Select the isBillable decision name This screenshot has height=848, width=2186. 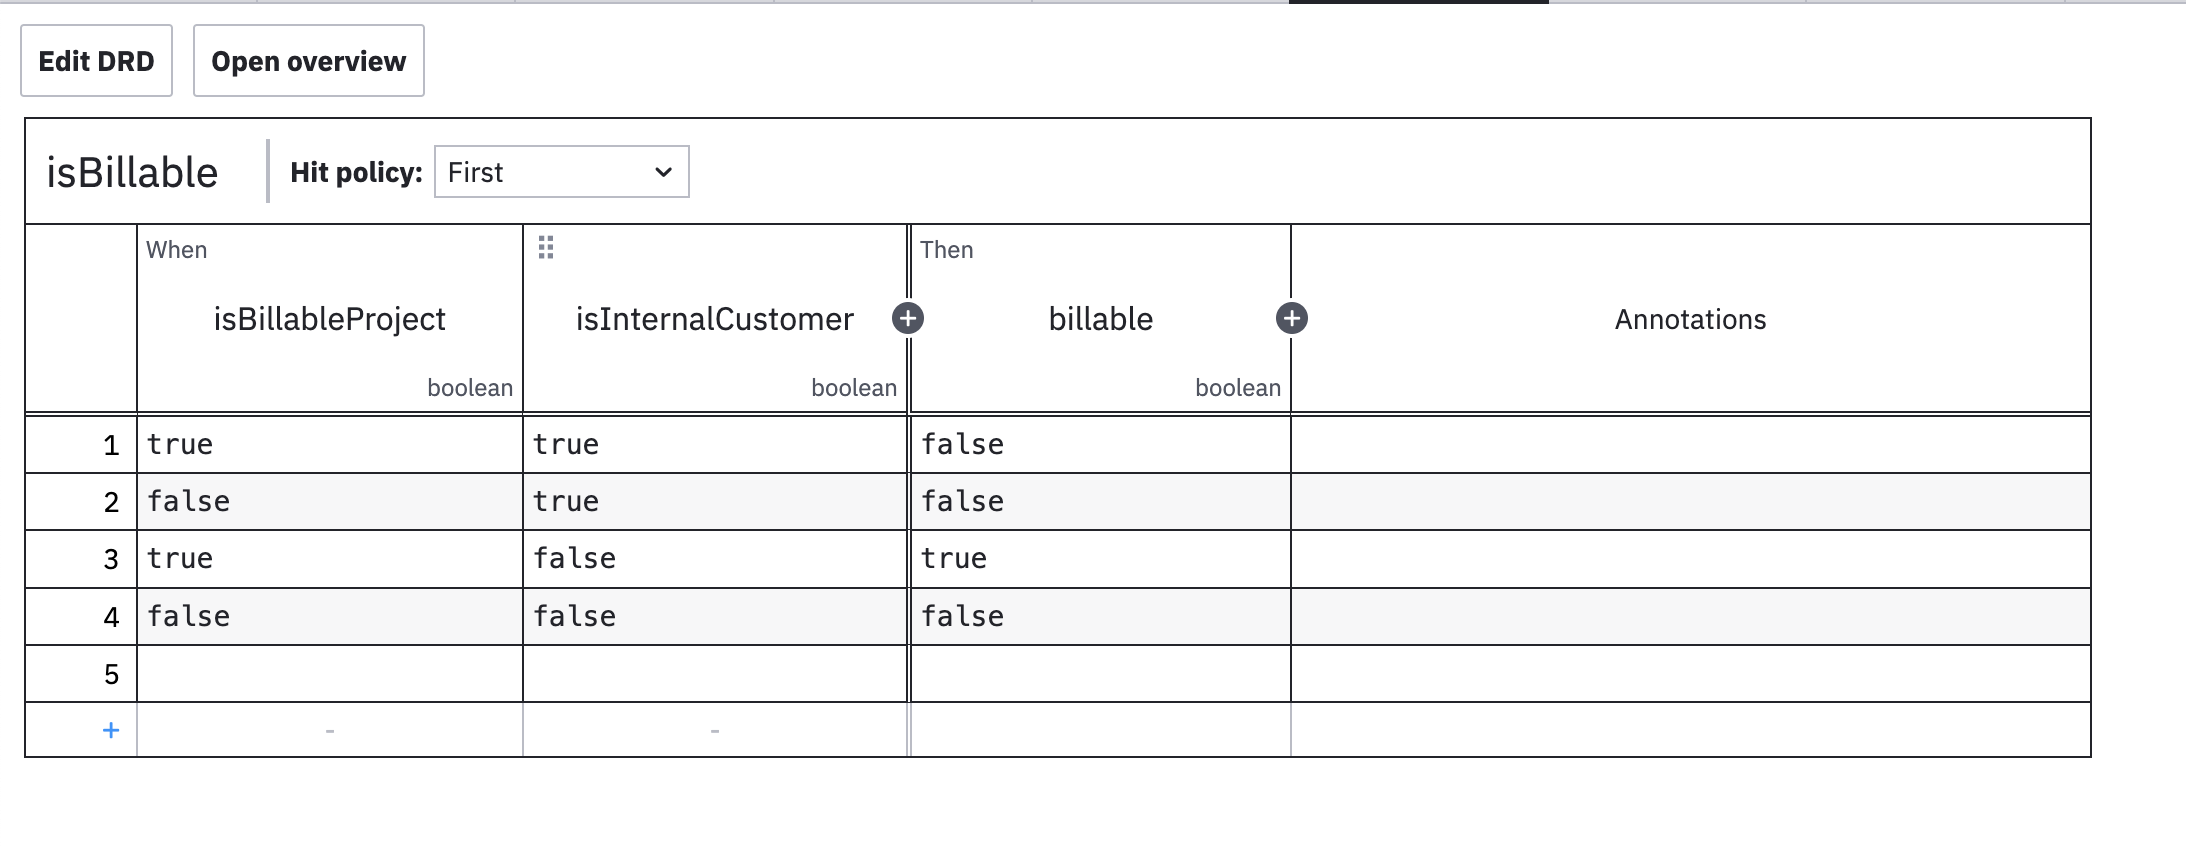(x=132, y=173)
